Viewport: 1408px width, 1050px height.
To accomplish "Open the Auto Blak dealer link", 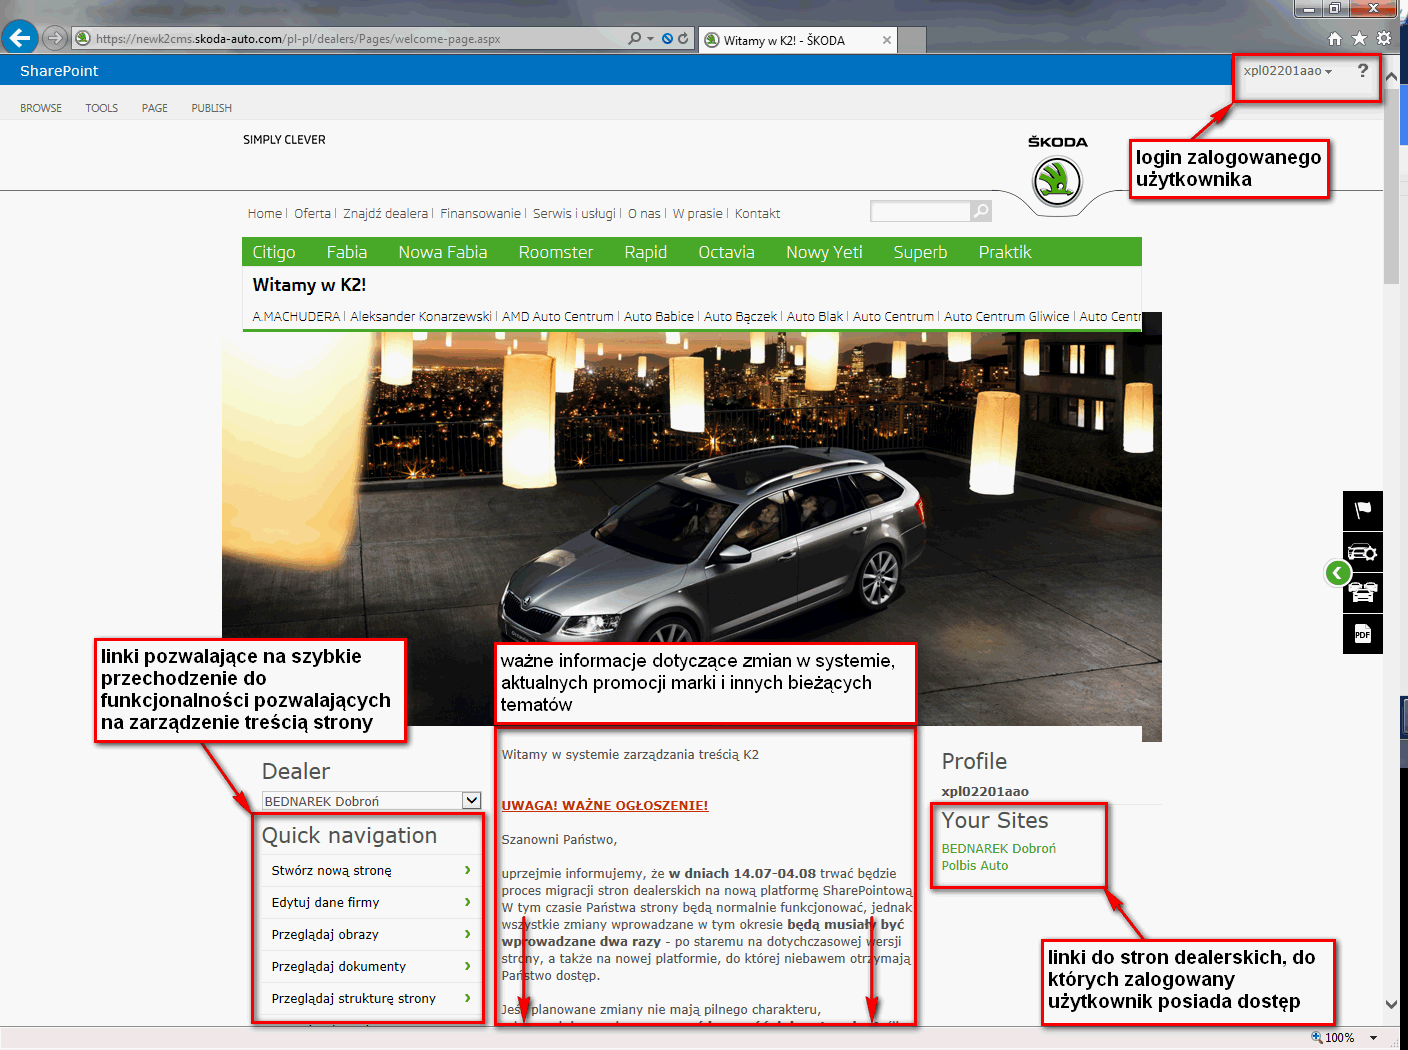I will [815, 316].
